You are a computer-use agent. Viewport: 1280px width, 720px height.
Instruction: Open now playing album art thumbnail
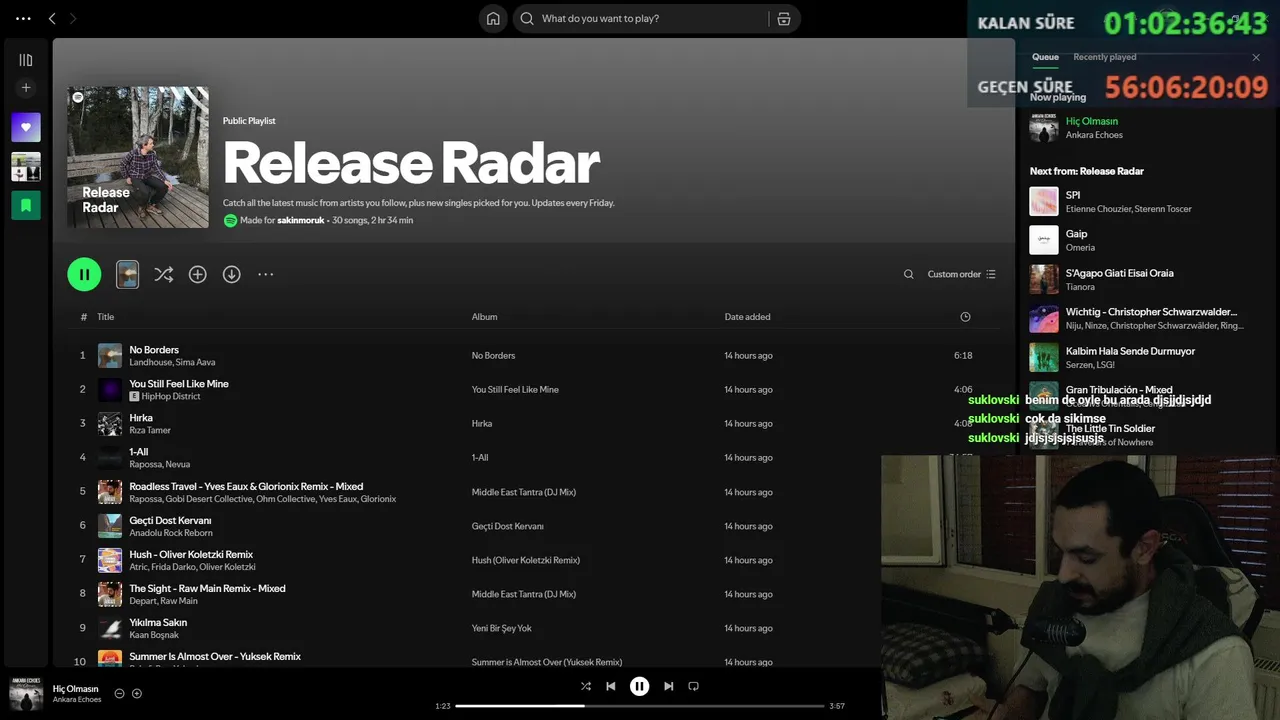pyautogui.click(x=26, y=693)
